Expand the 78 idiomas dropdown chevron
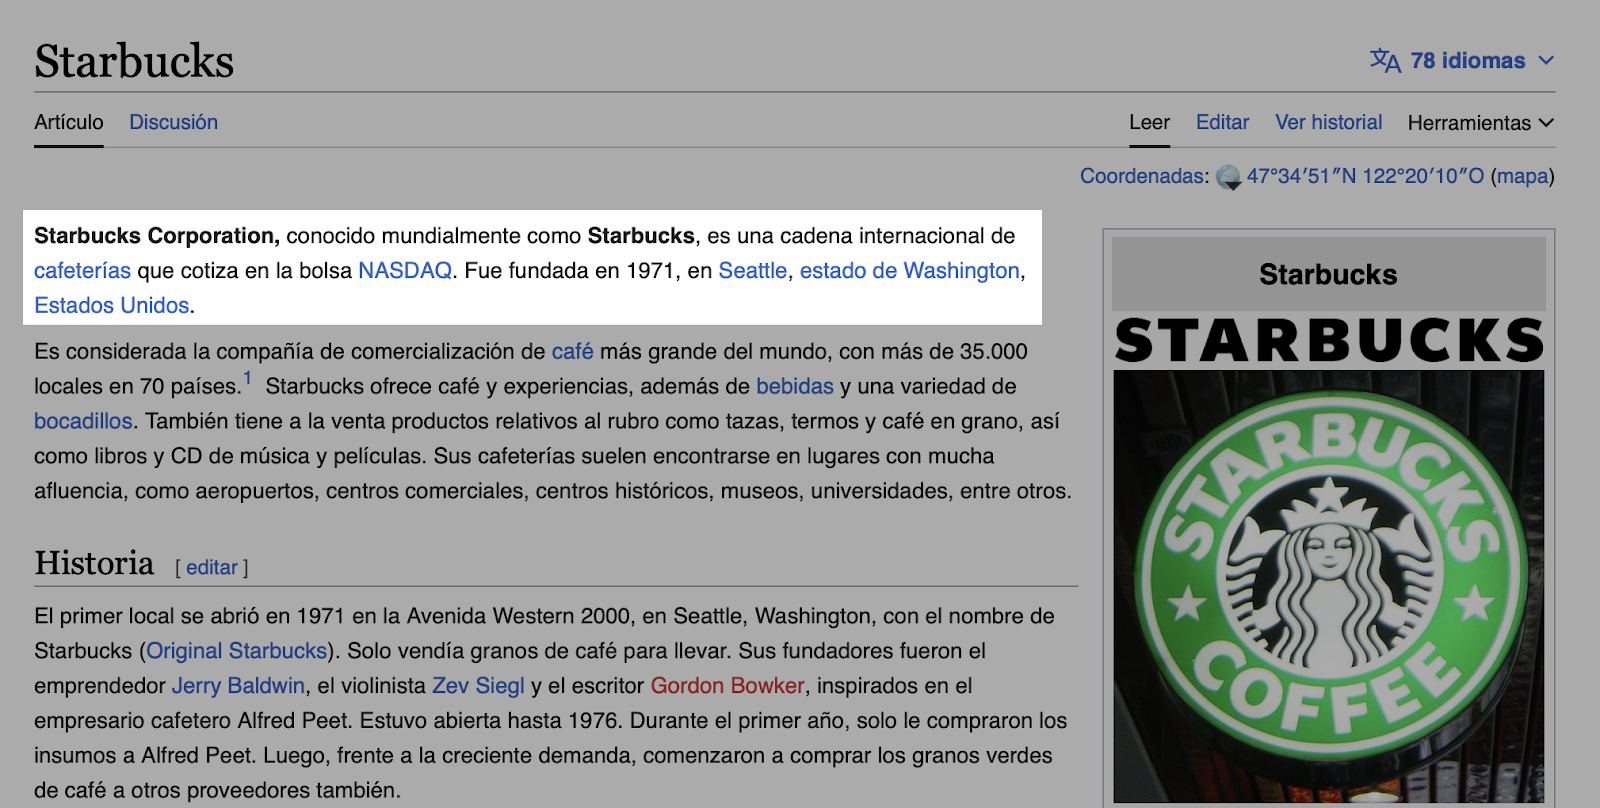The image size is (1600, 808). click(x=1546, y=61)
